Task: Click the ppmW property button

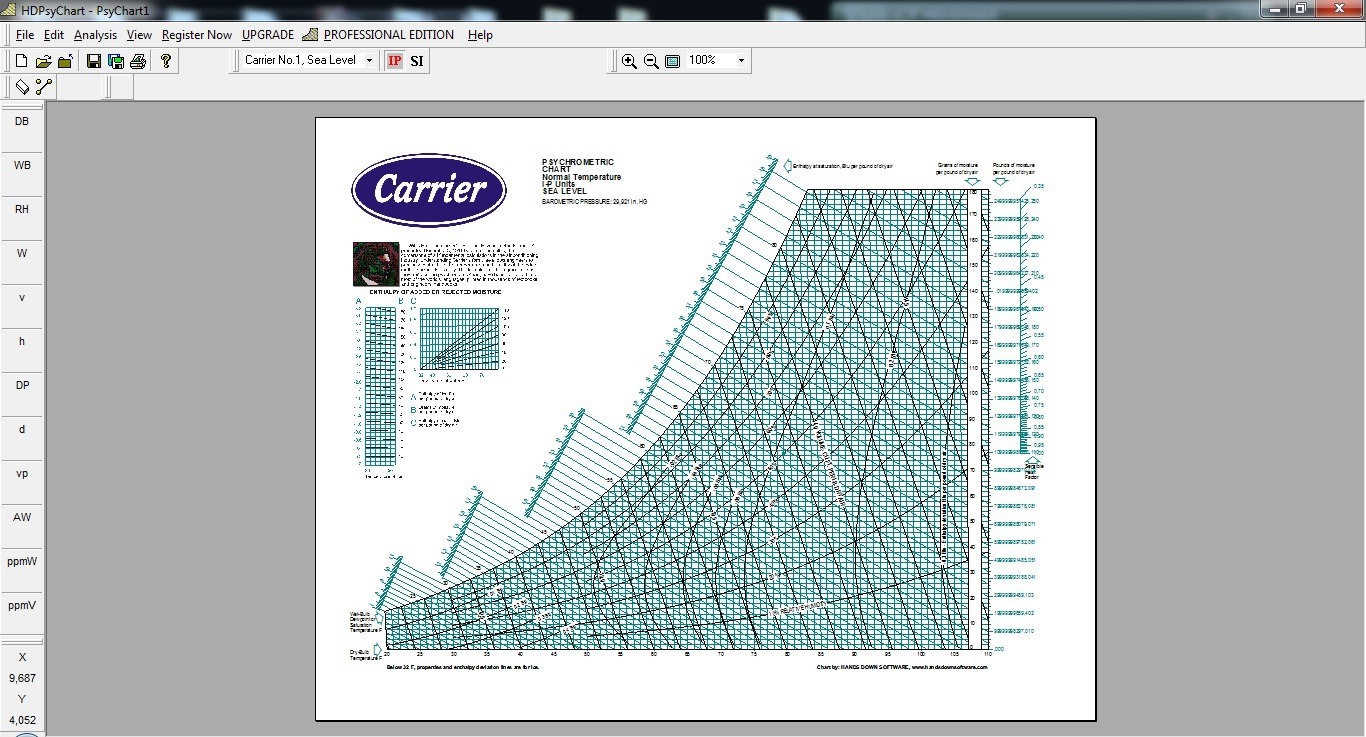Action: pyautogui.click(x=22, y=562)
